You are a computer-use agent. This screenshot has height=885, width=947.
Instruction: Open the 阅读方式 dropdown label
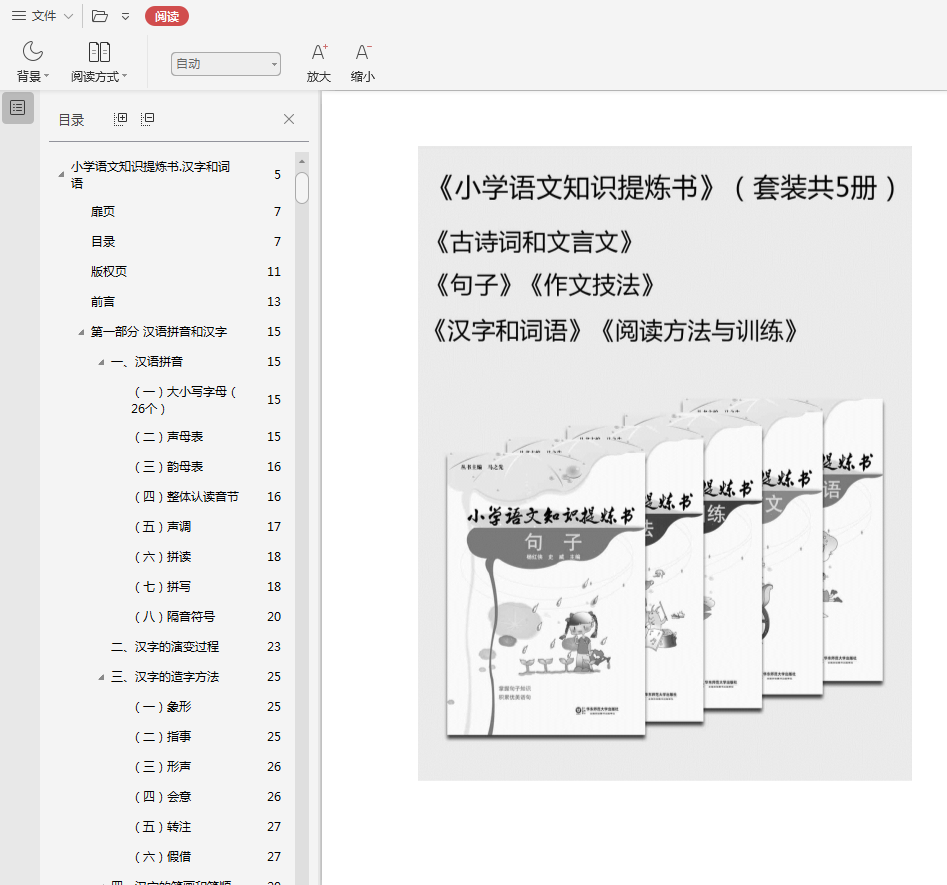[99, 77]
